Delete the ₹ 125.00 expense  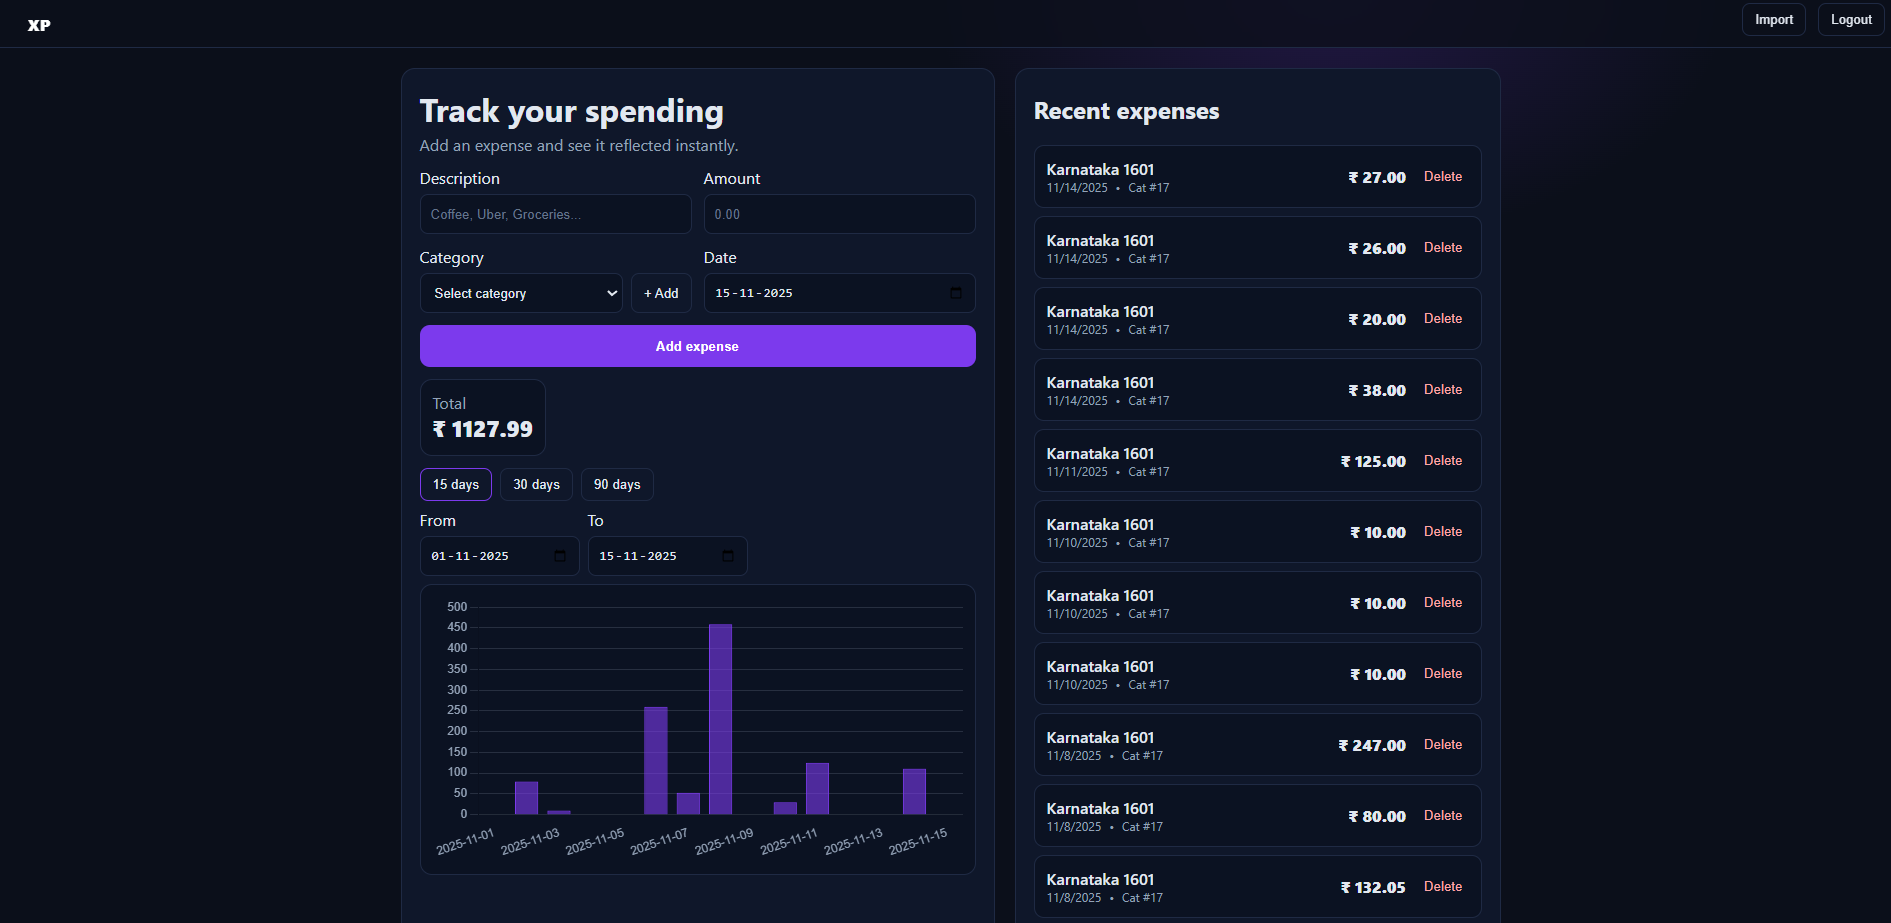click(1442, 461)
